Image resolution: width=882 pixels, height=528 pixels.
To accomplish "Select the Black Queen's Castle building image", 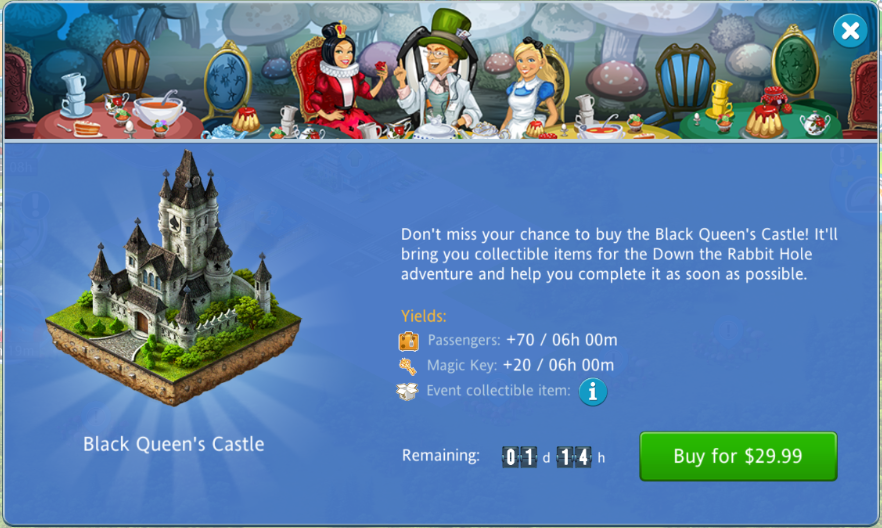I will tap(173, 279).
